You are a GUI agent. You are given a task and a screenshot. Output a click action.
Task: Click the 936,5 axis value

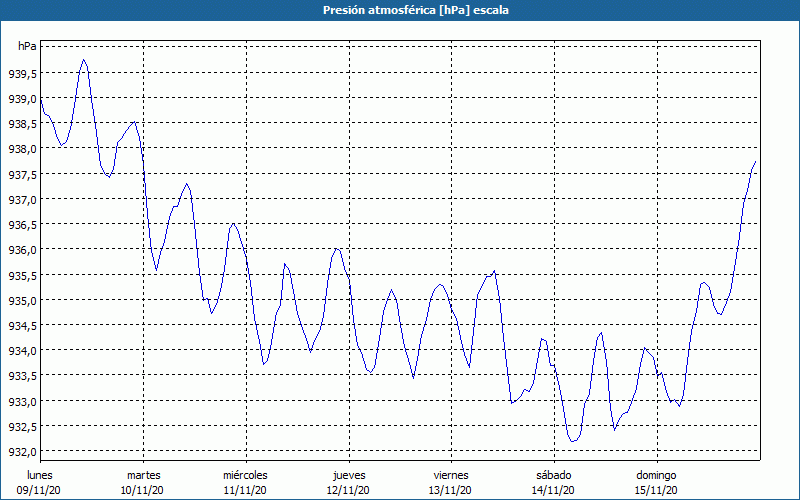(x=22, y=225)
